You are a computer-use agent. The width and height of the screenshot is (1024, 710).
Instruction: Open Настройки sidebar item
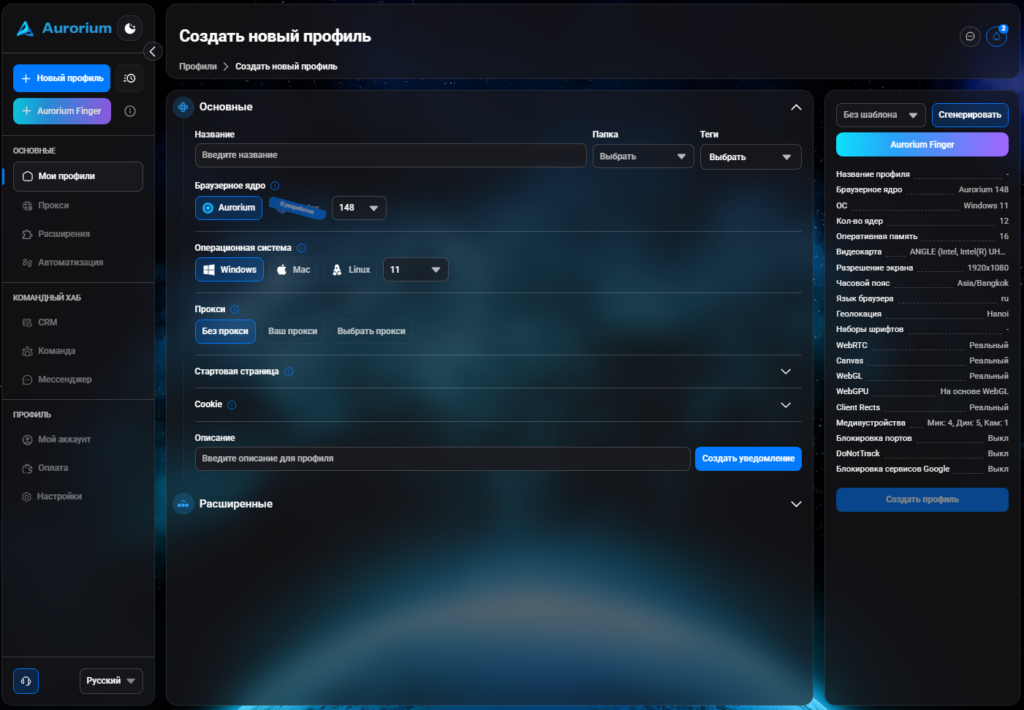78,496
